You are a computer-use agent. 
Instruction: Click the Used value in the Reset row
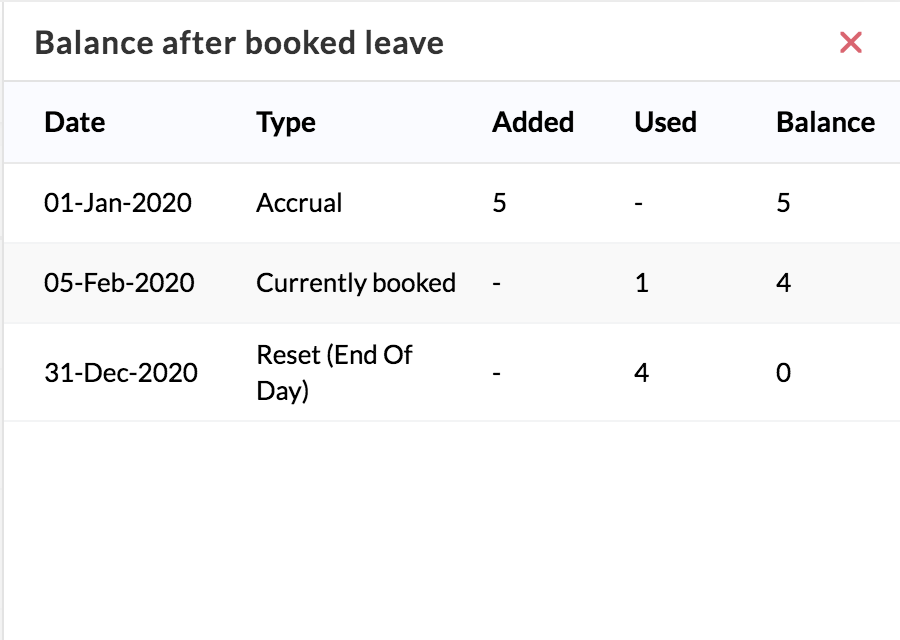pyautogui.click(x=641, y=373)
